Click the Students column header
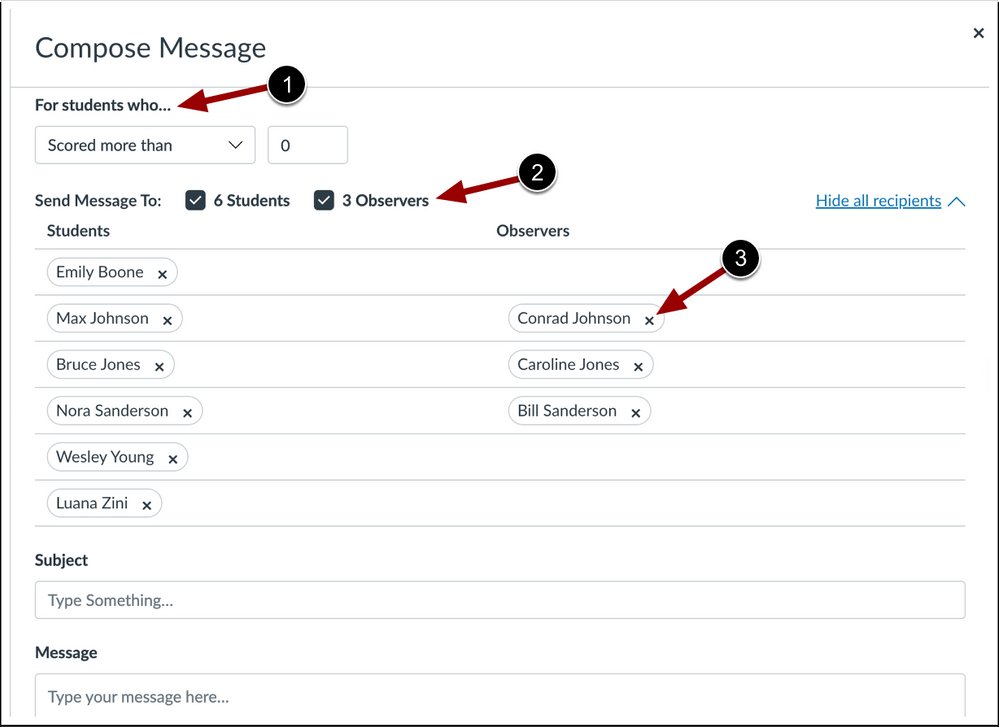Screen dimensions: 999x727 [x=78, y=231]
